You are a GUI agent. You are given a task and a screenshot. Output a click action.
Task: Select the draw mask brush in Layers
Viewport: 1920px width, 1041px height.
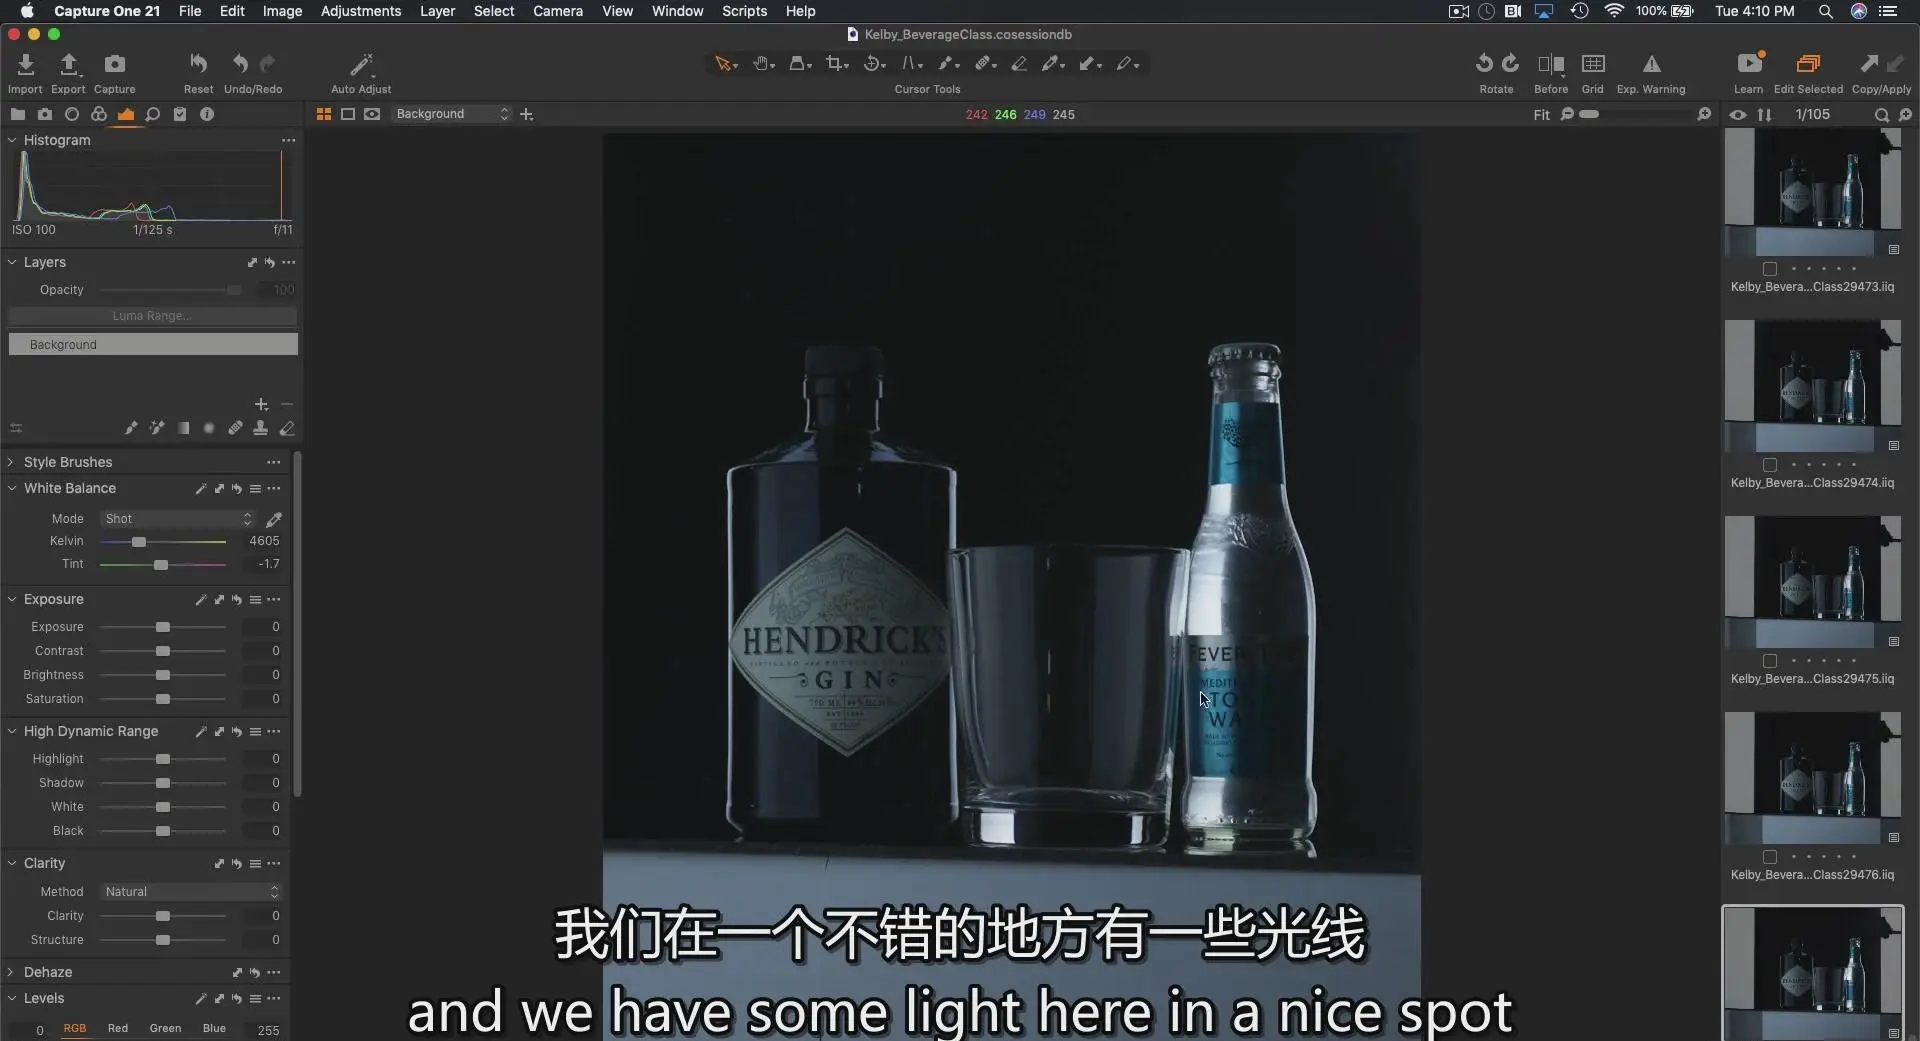(x=131, y=428)
